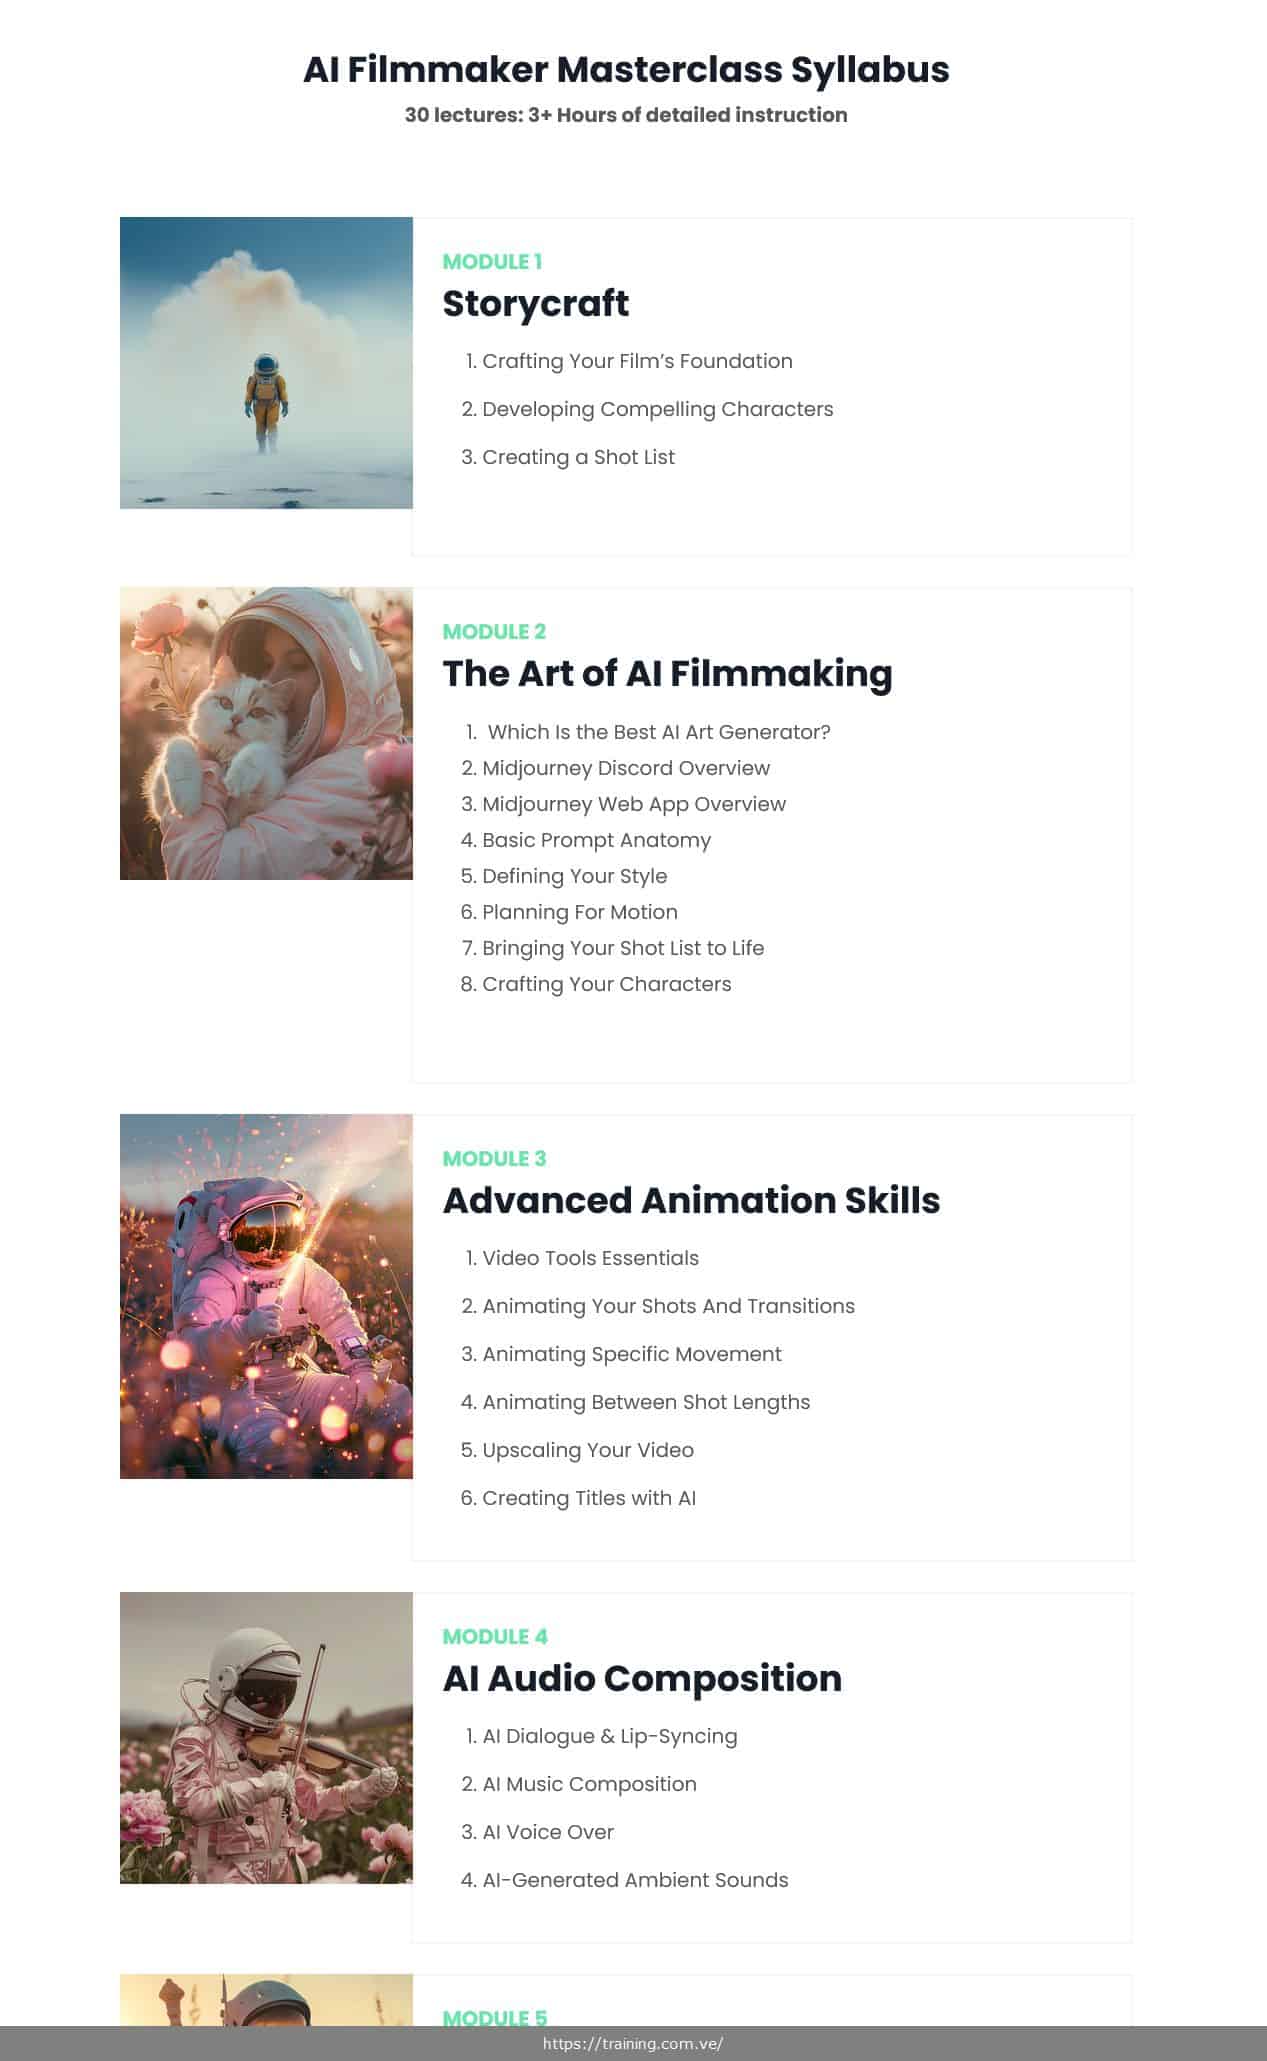
Task: Click The Art of AI Filmmaking heading
Action: click(667, 674)
